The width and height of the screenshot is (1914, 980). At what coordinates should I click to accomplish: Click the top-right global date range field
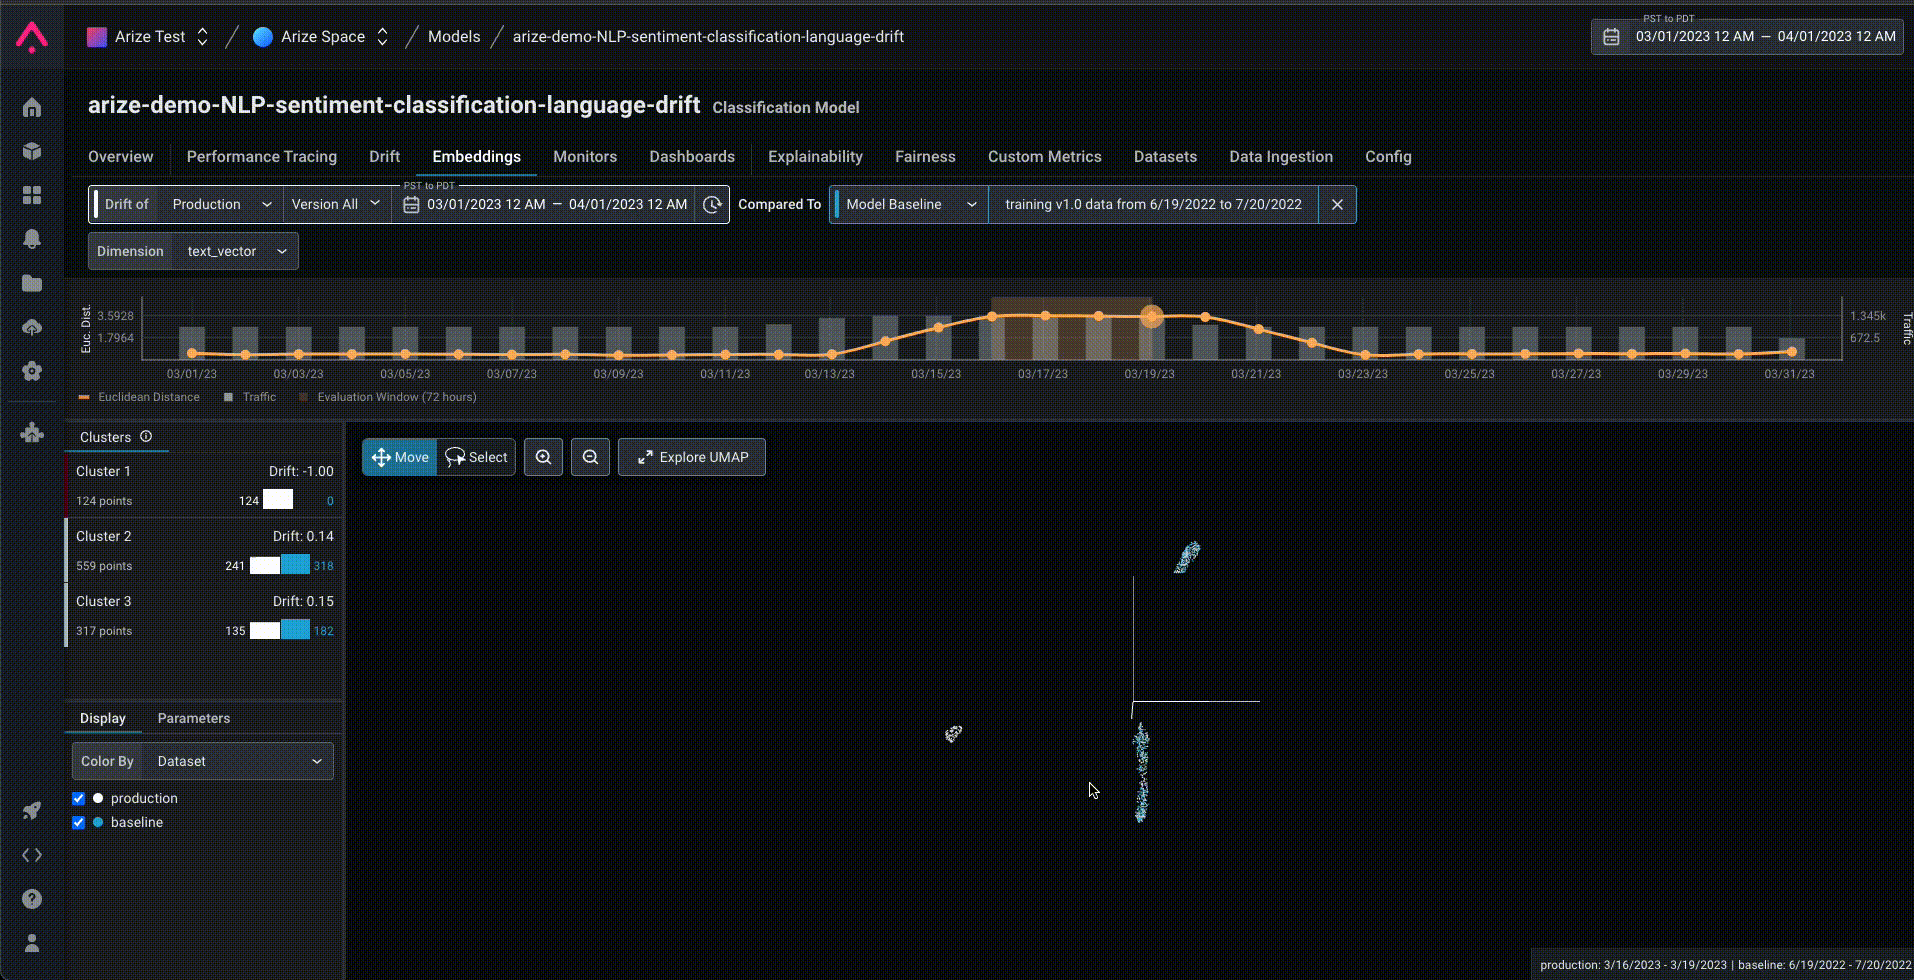[x=1747, y=37]
